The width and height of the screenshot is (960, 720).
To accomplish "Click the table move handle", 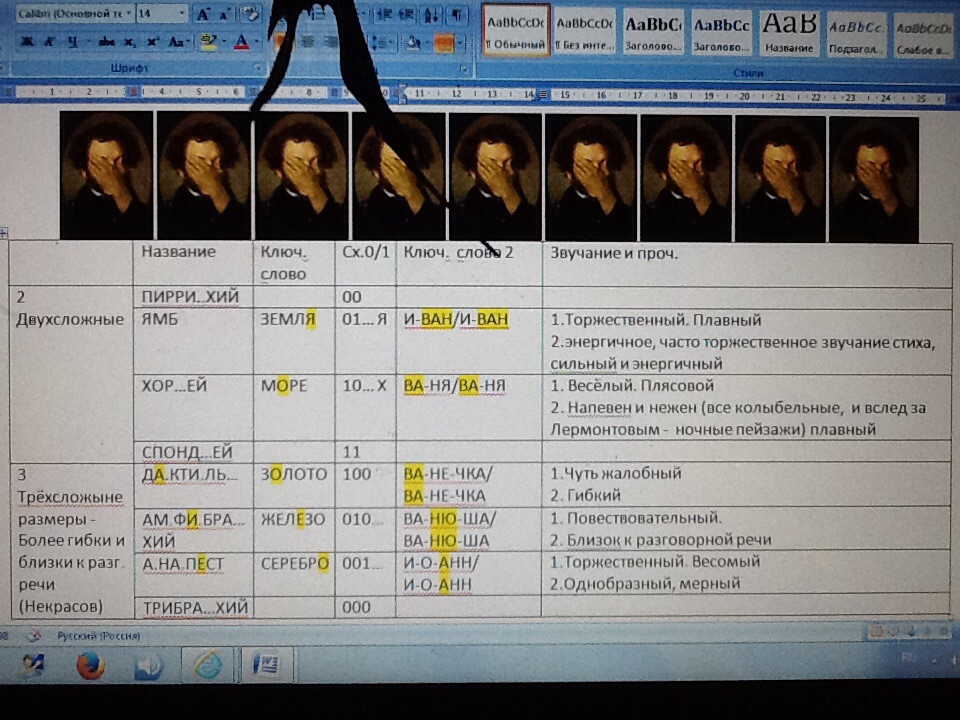I will (4, 233).
